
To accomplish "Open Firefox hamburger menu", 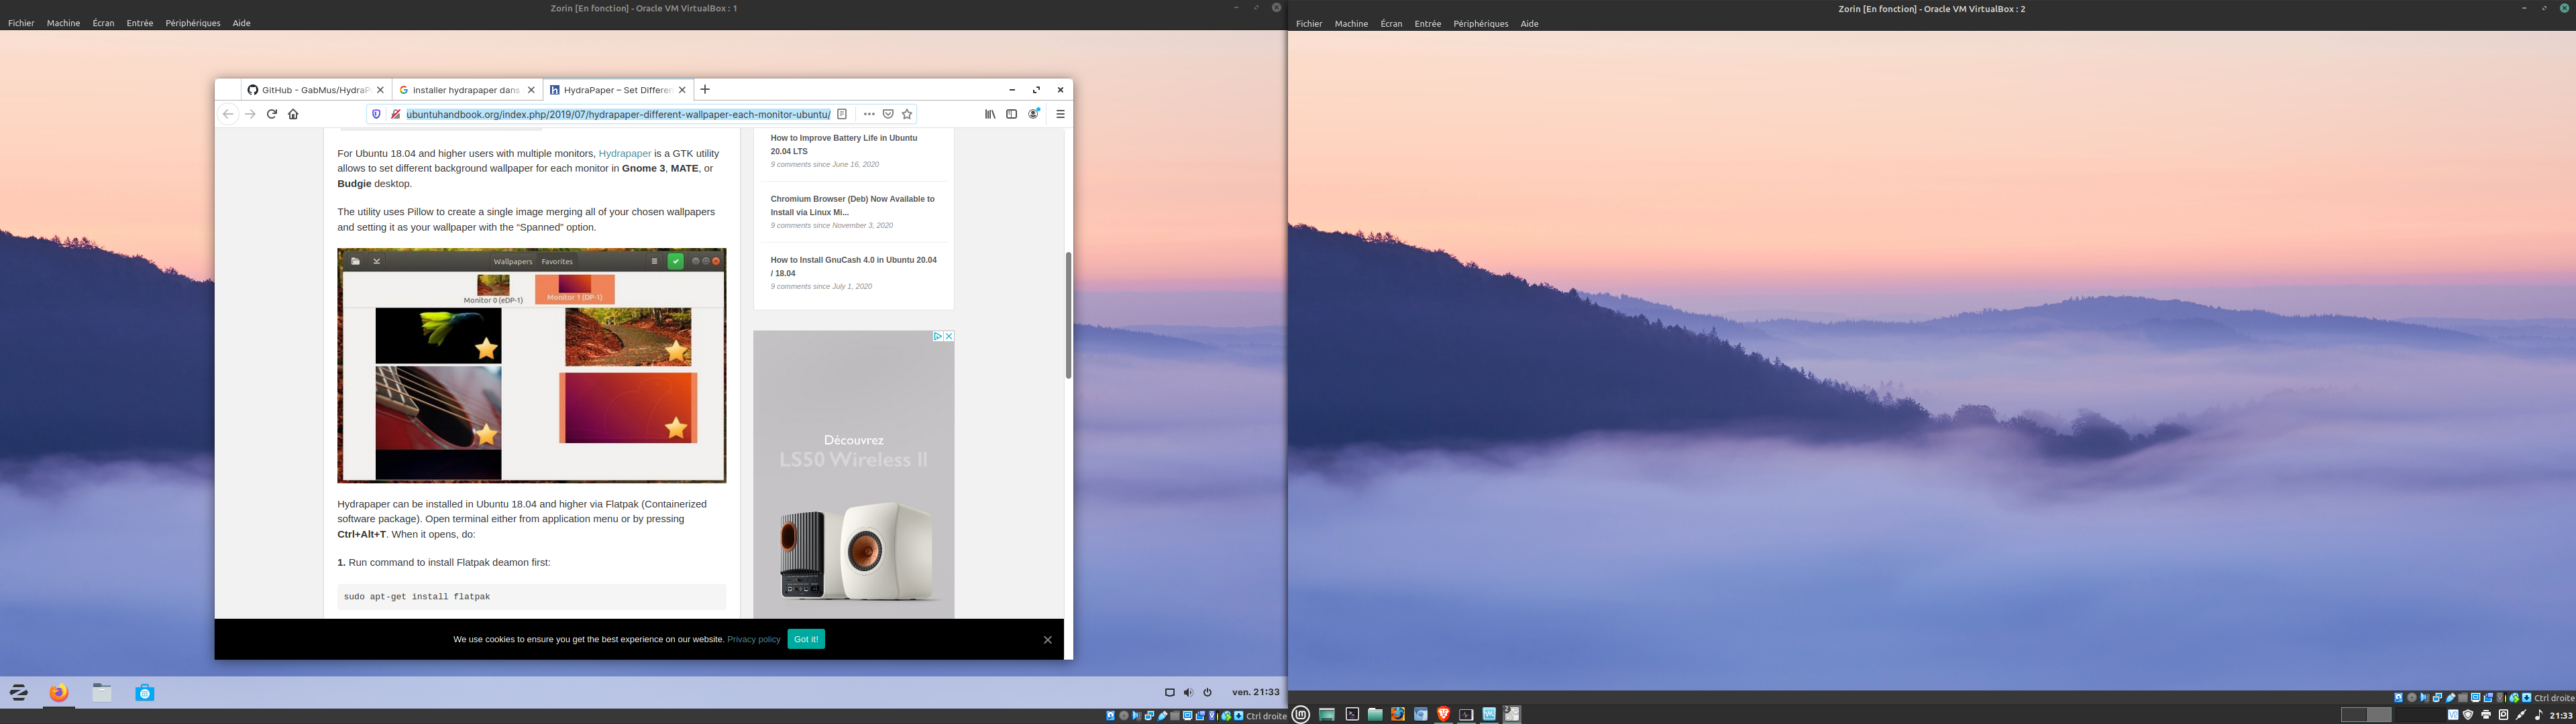I will [1060, 114].
